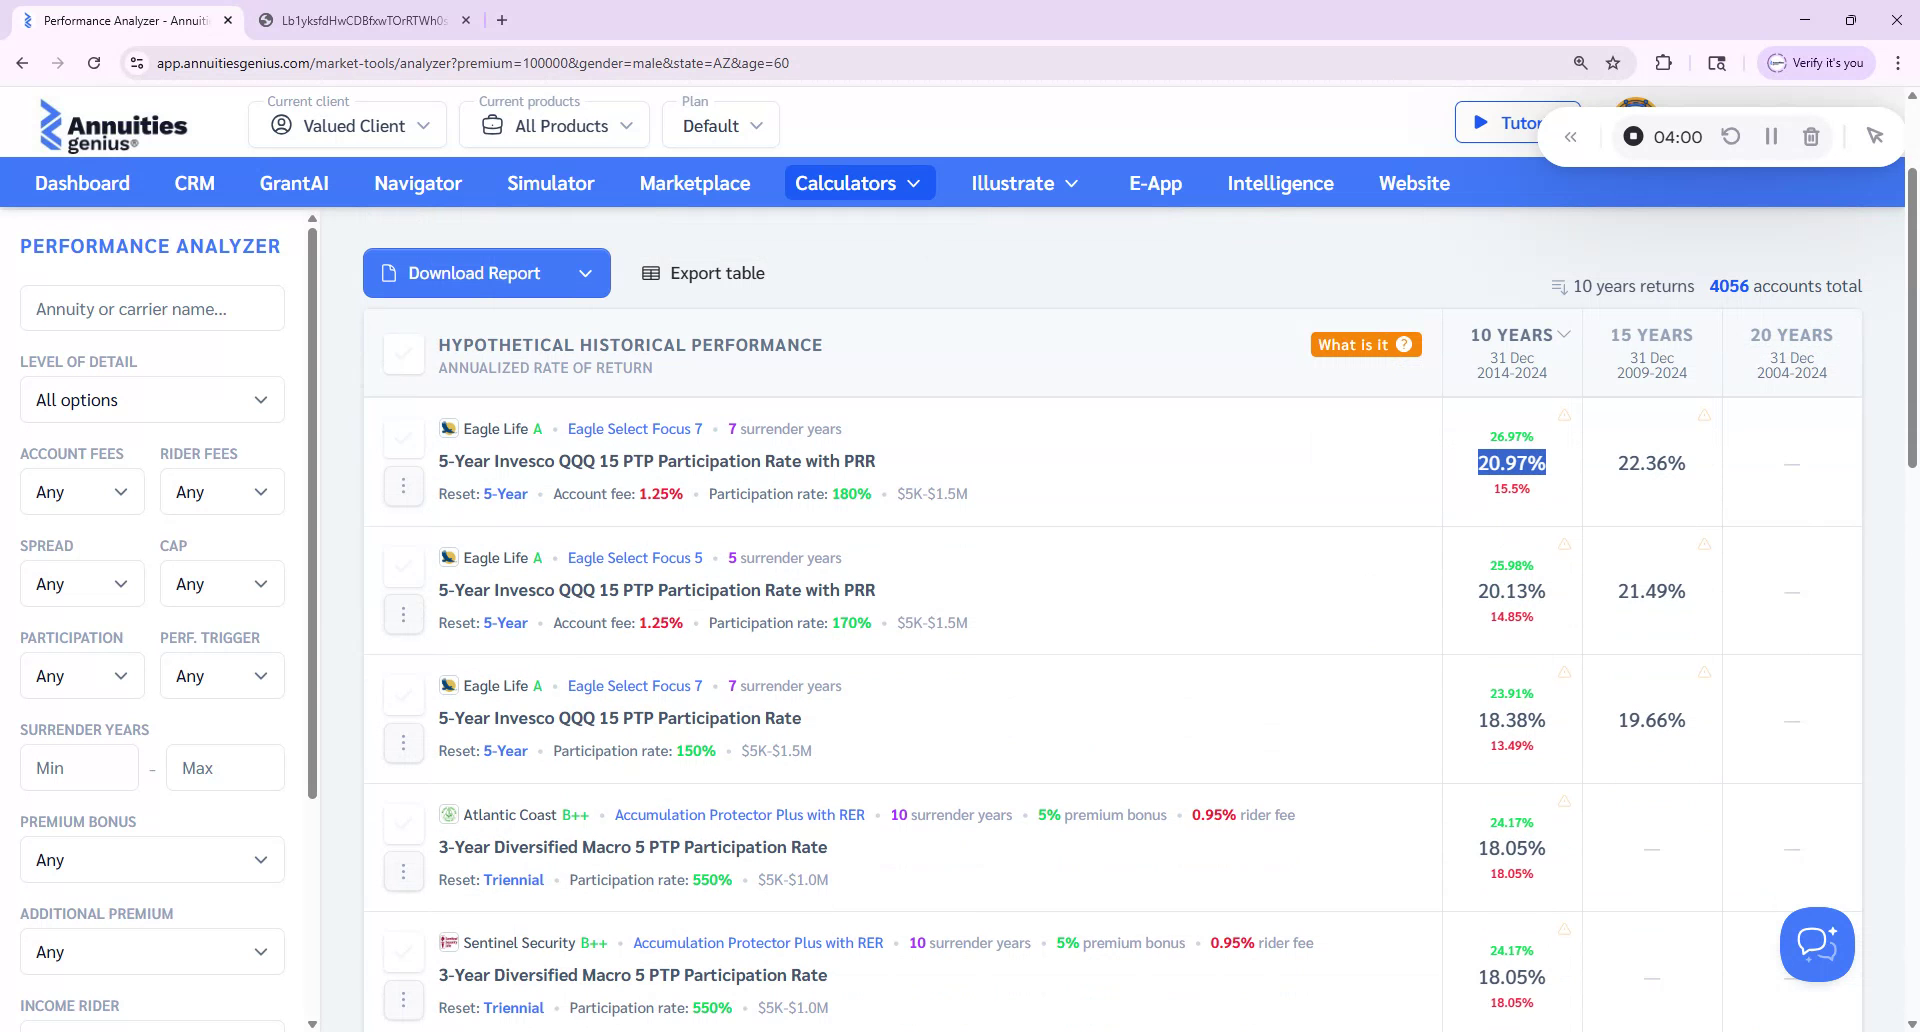
Task: Open the Current products All Products dropdown
Action: tap(553, 125)
